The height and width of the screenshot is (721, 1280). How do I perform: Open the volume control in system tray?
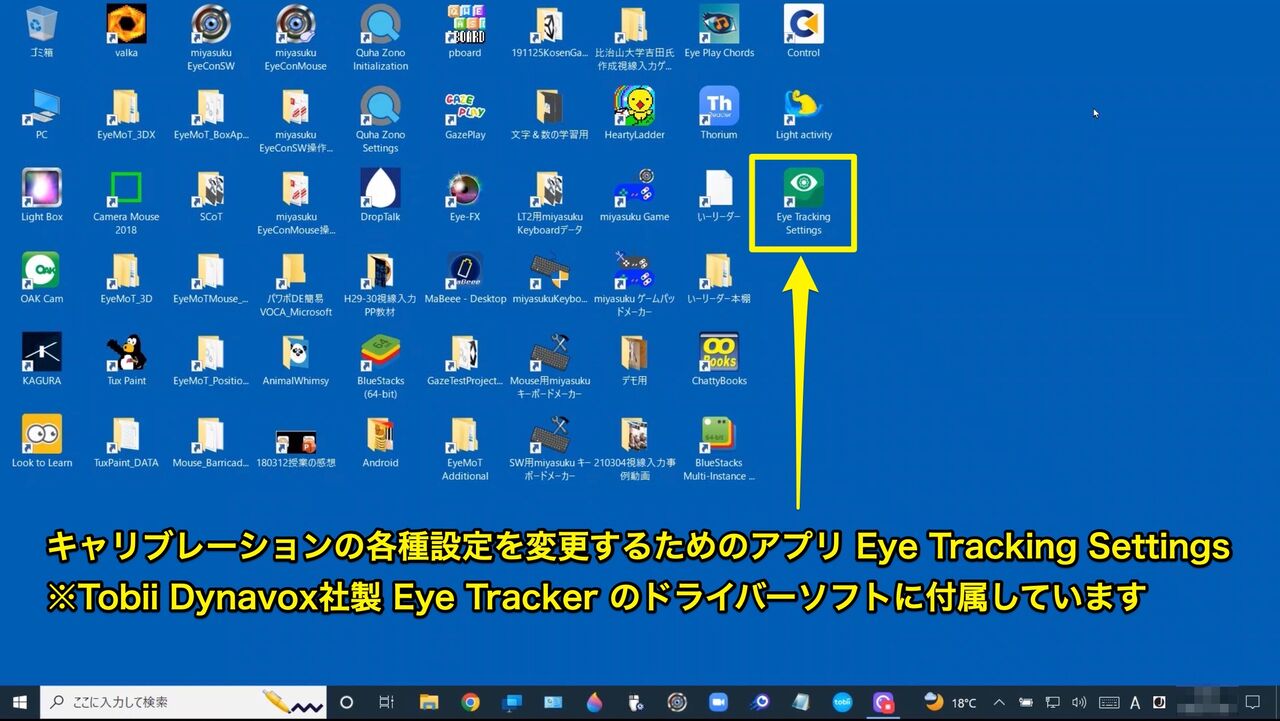click(x=1079, y=702)
